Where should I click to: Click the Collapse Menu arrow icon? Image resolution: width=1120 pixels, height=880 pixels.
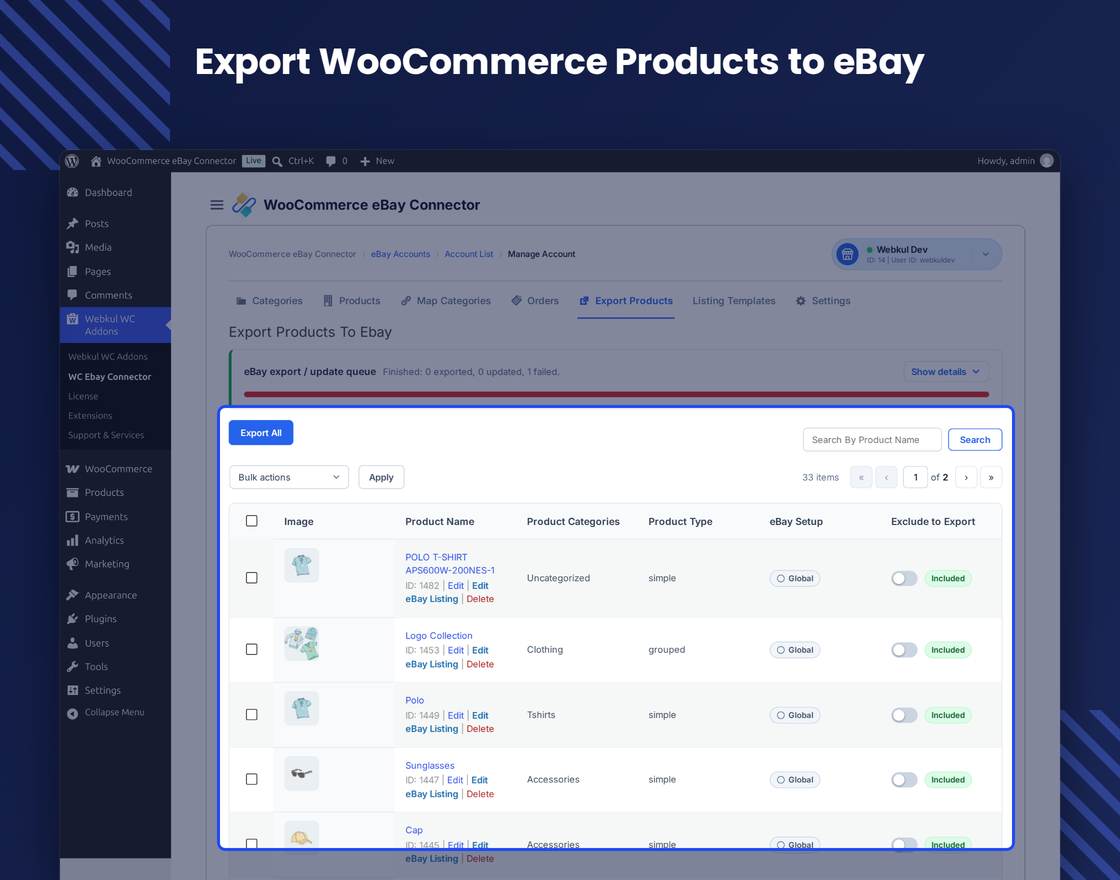point(73,713)
